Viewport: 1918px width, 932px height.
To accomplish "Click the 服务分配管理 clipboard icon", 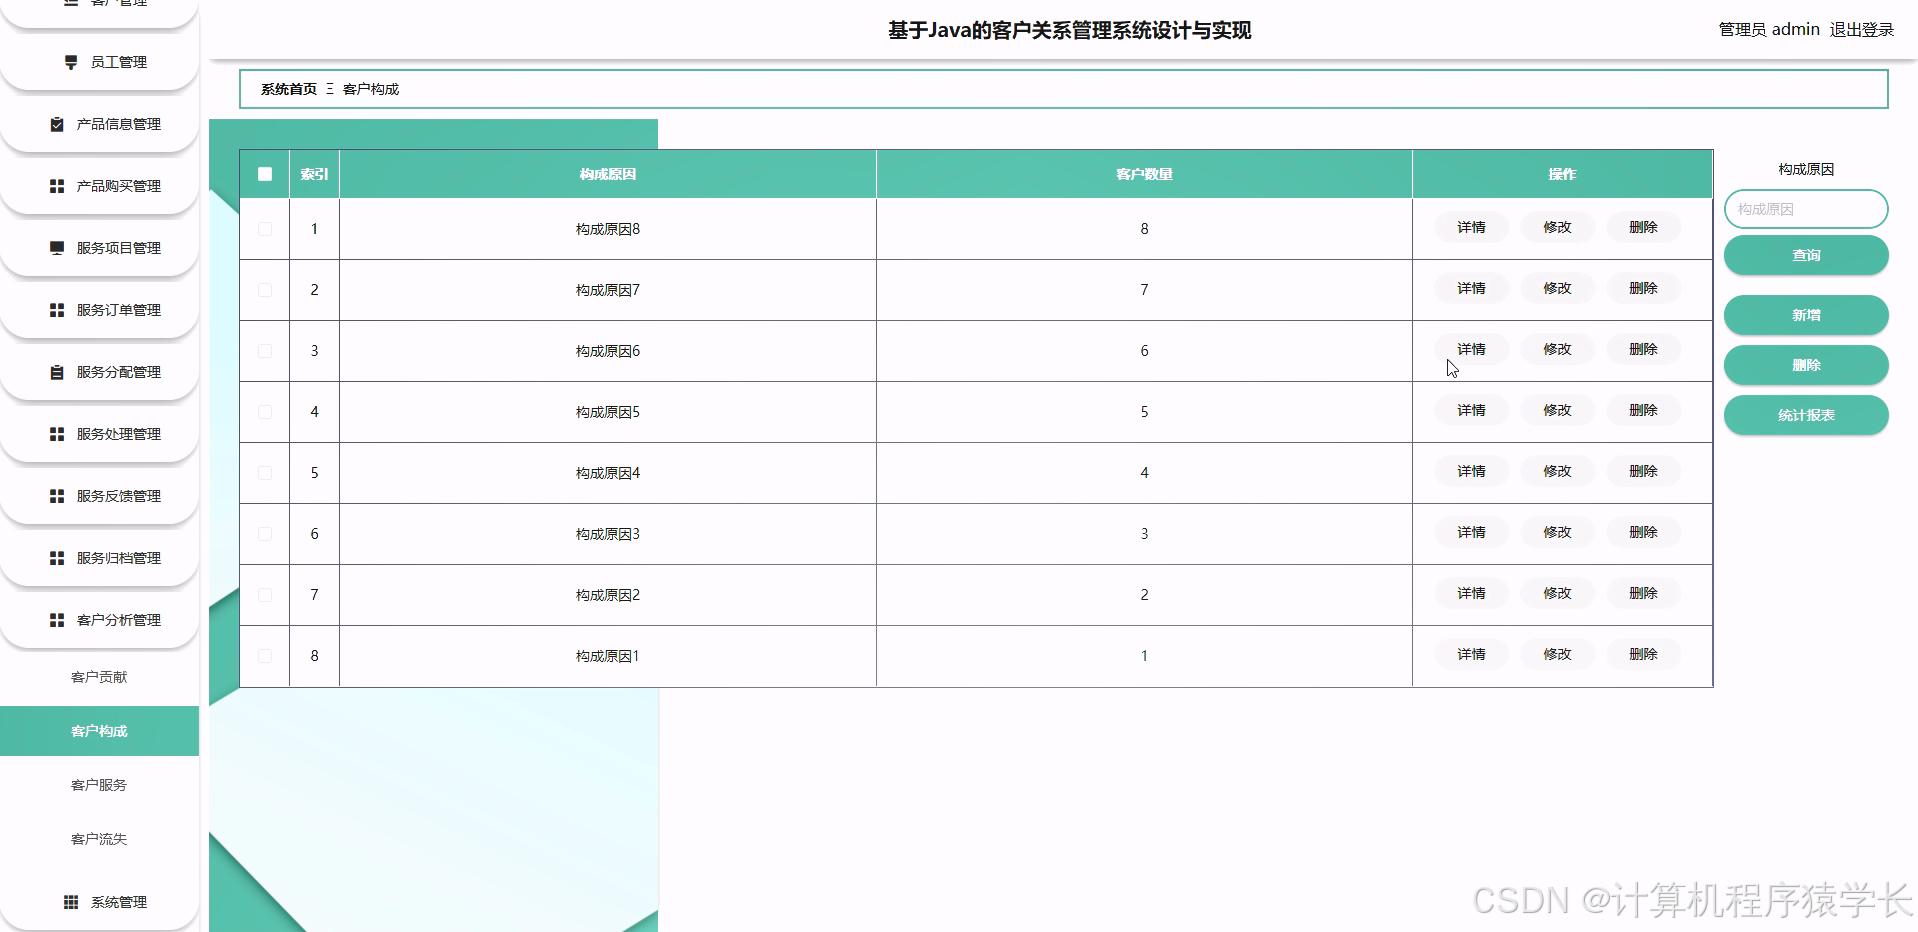I will [x=57, y=372].
